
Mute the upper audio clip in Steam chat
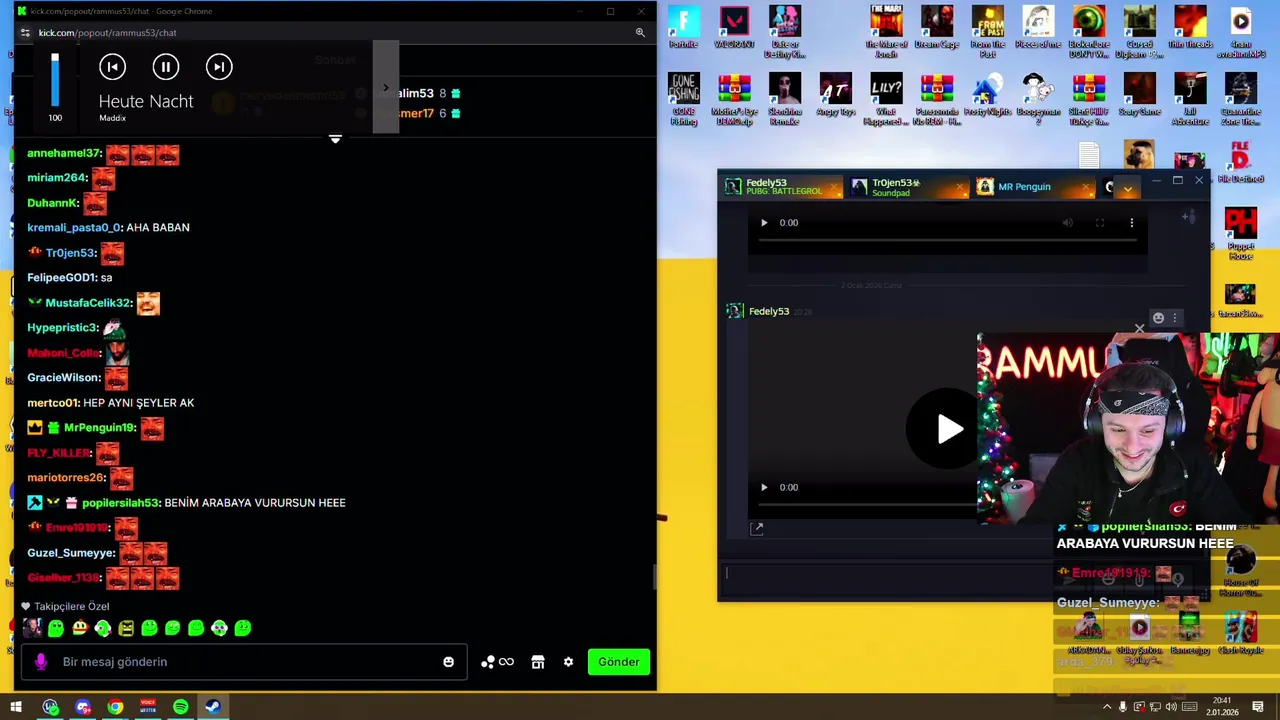(1068, 223)
